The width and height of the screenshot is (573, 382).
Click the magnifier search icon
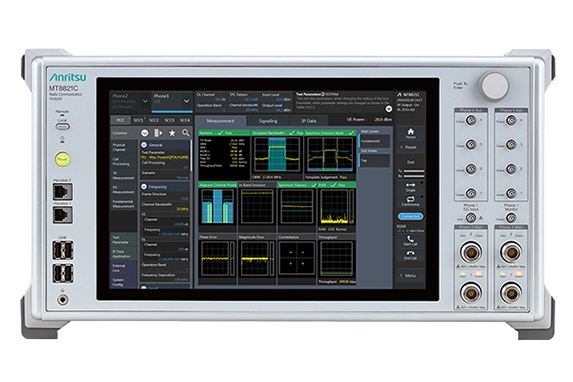(x=186, y=133)
